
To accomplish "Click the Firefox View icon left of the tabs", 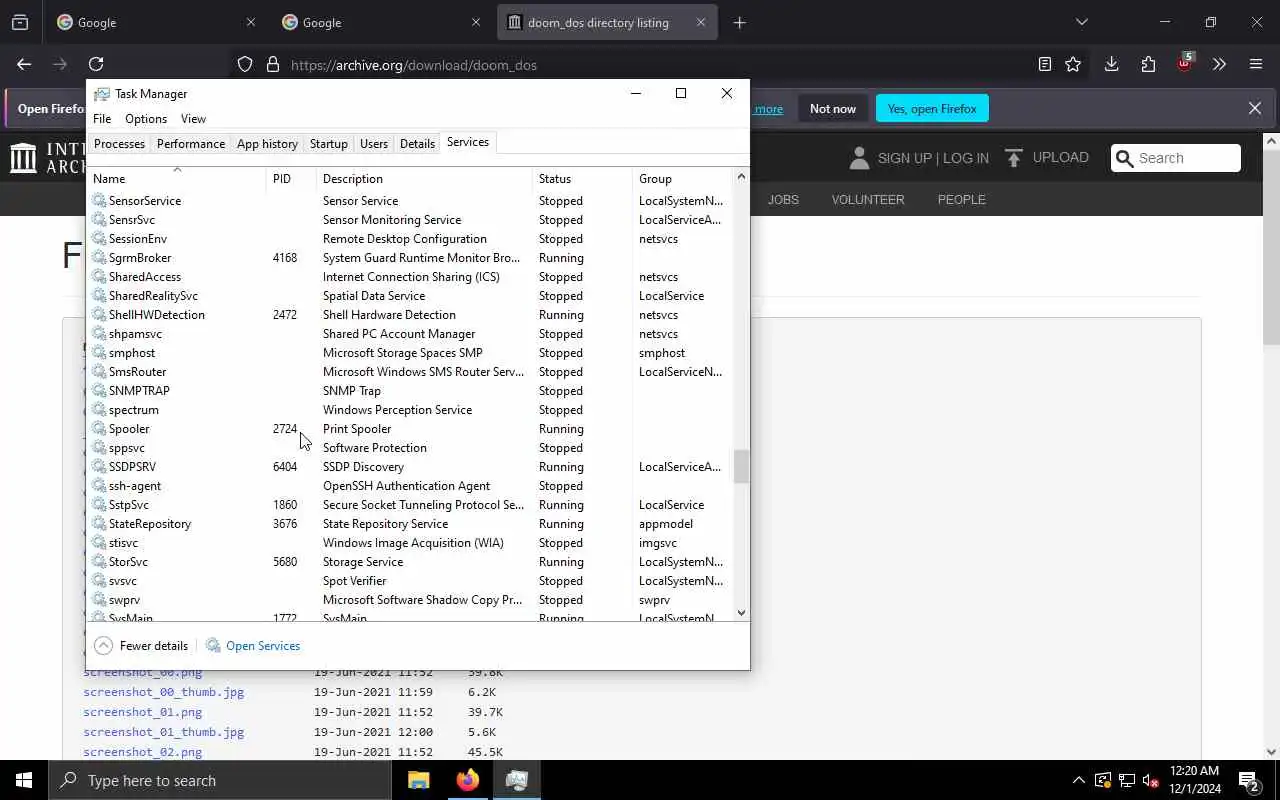I will point(20,22).
